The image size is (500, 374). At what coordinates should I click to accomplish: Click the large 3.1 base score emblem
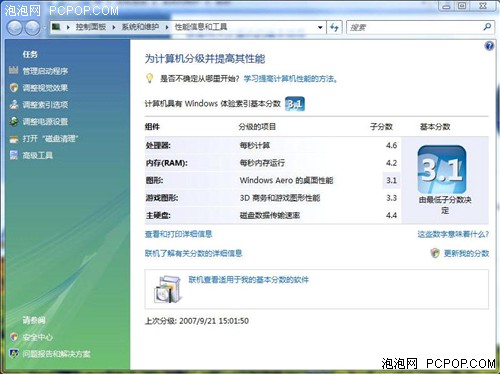(442, 169)
